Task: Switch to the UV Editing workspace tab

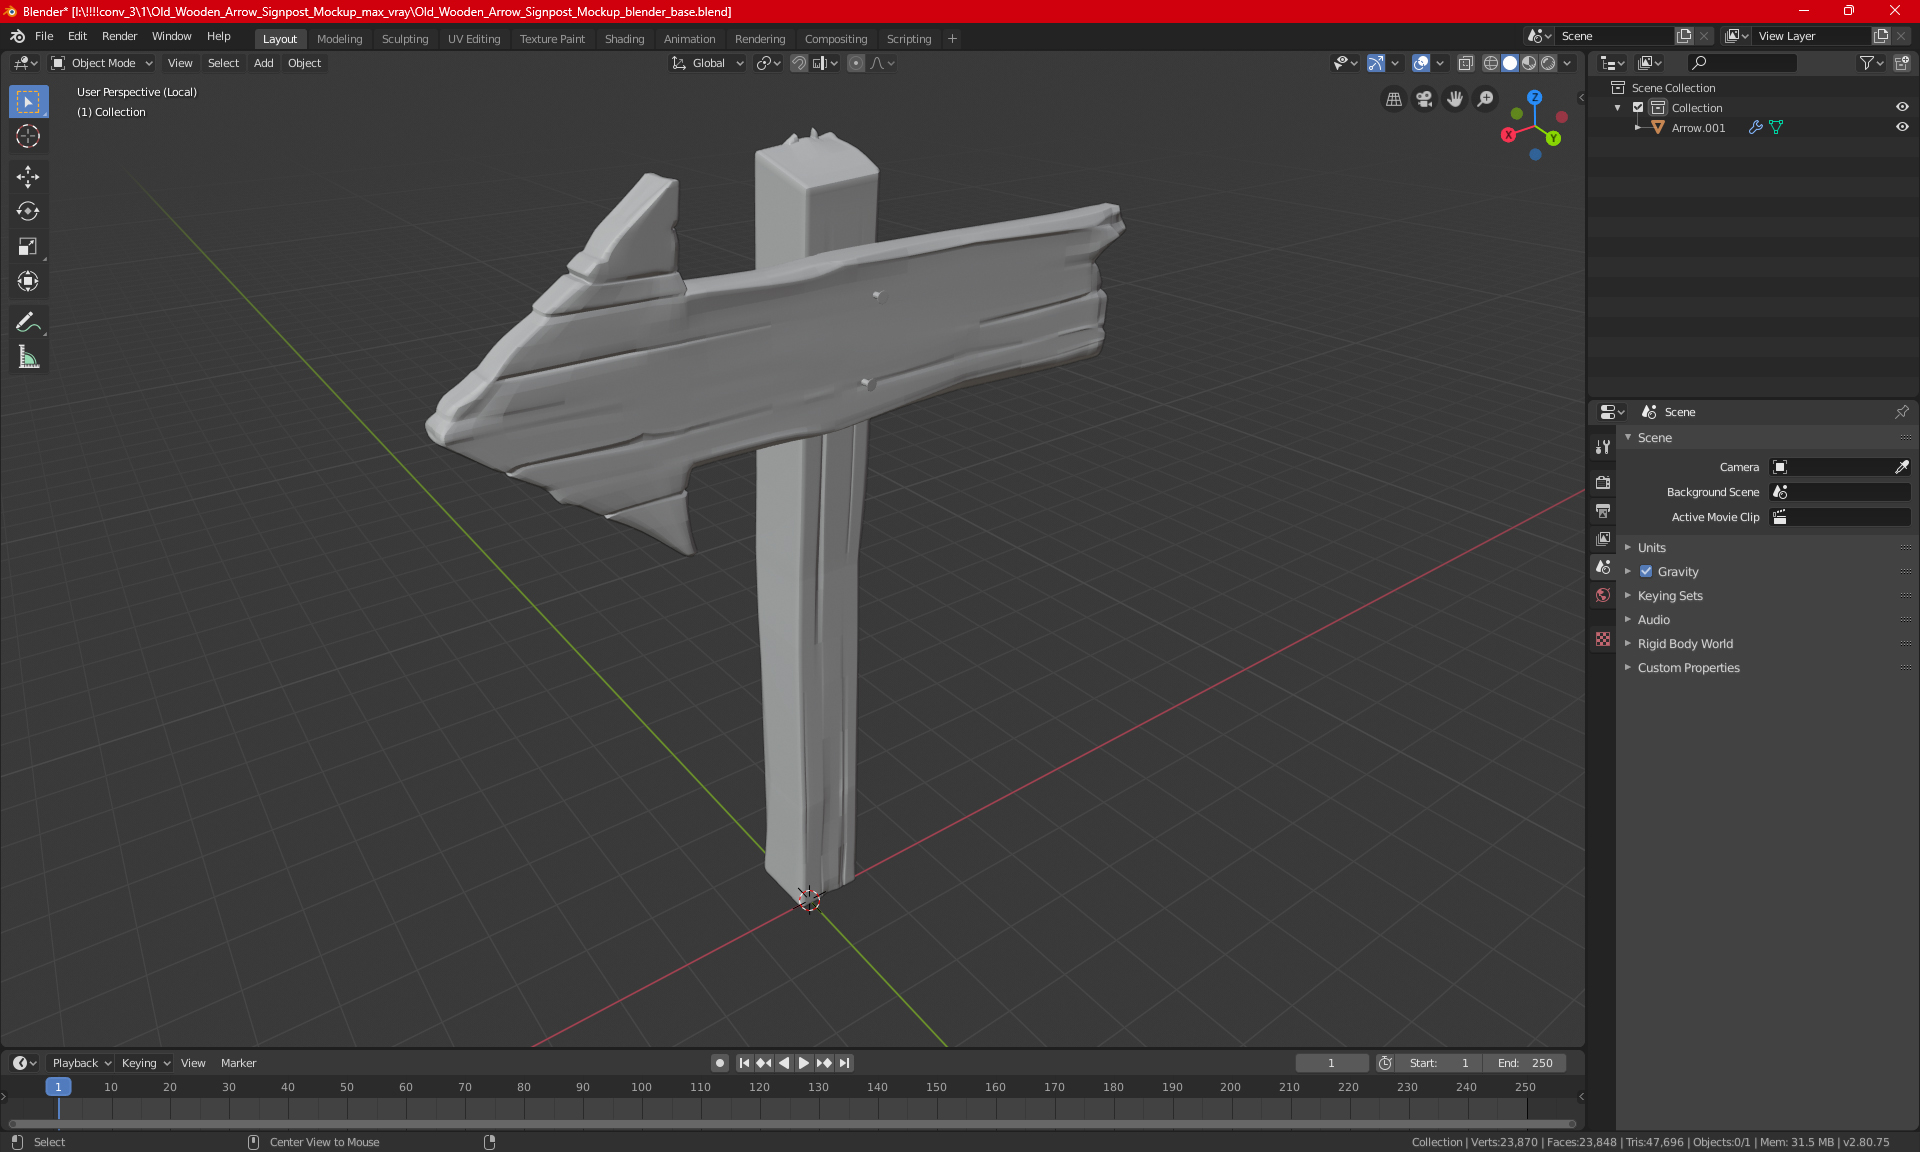Action: pyautogui.click(x=474, y=39)
